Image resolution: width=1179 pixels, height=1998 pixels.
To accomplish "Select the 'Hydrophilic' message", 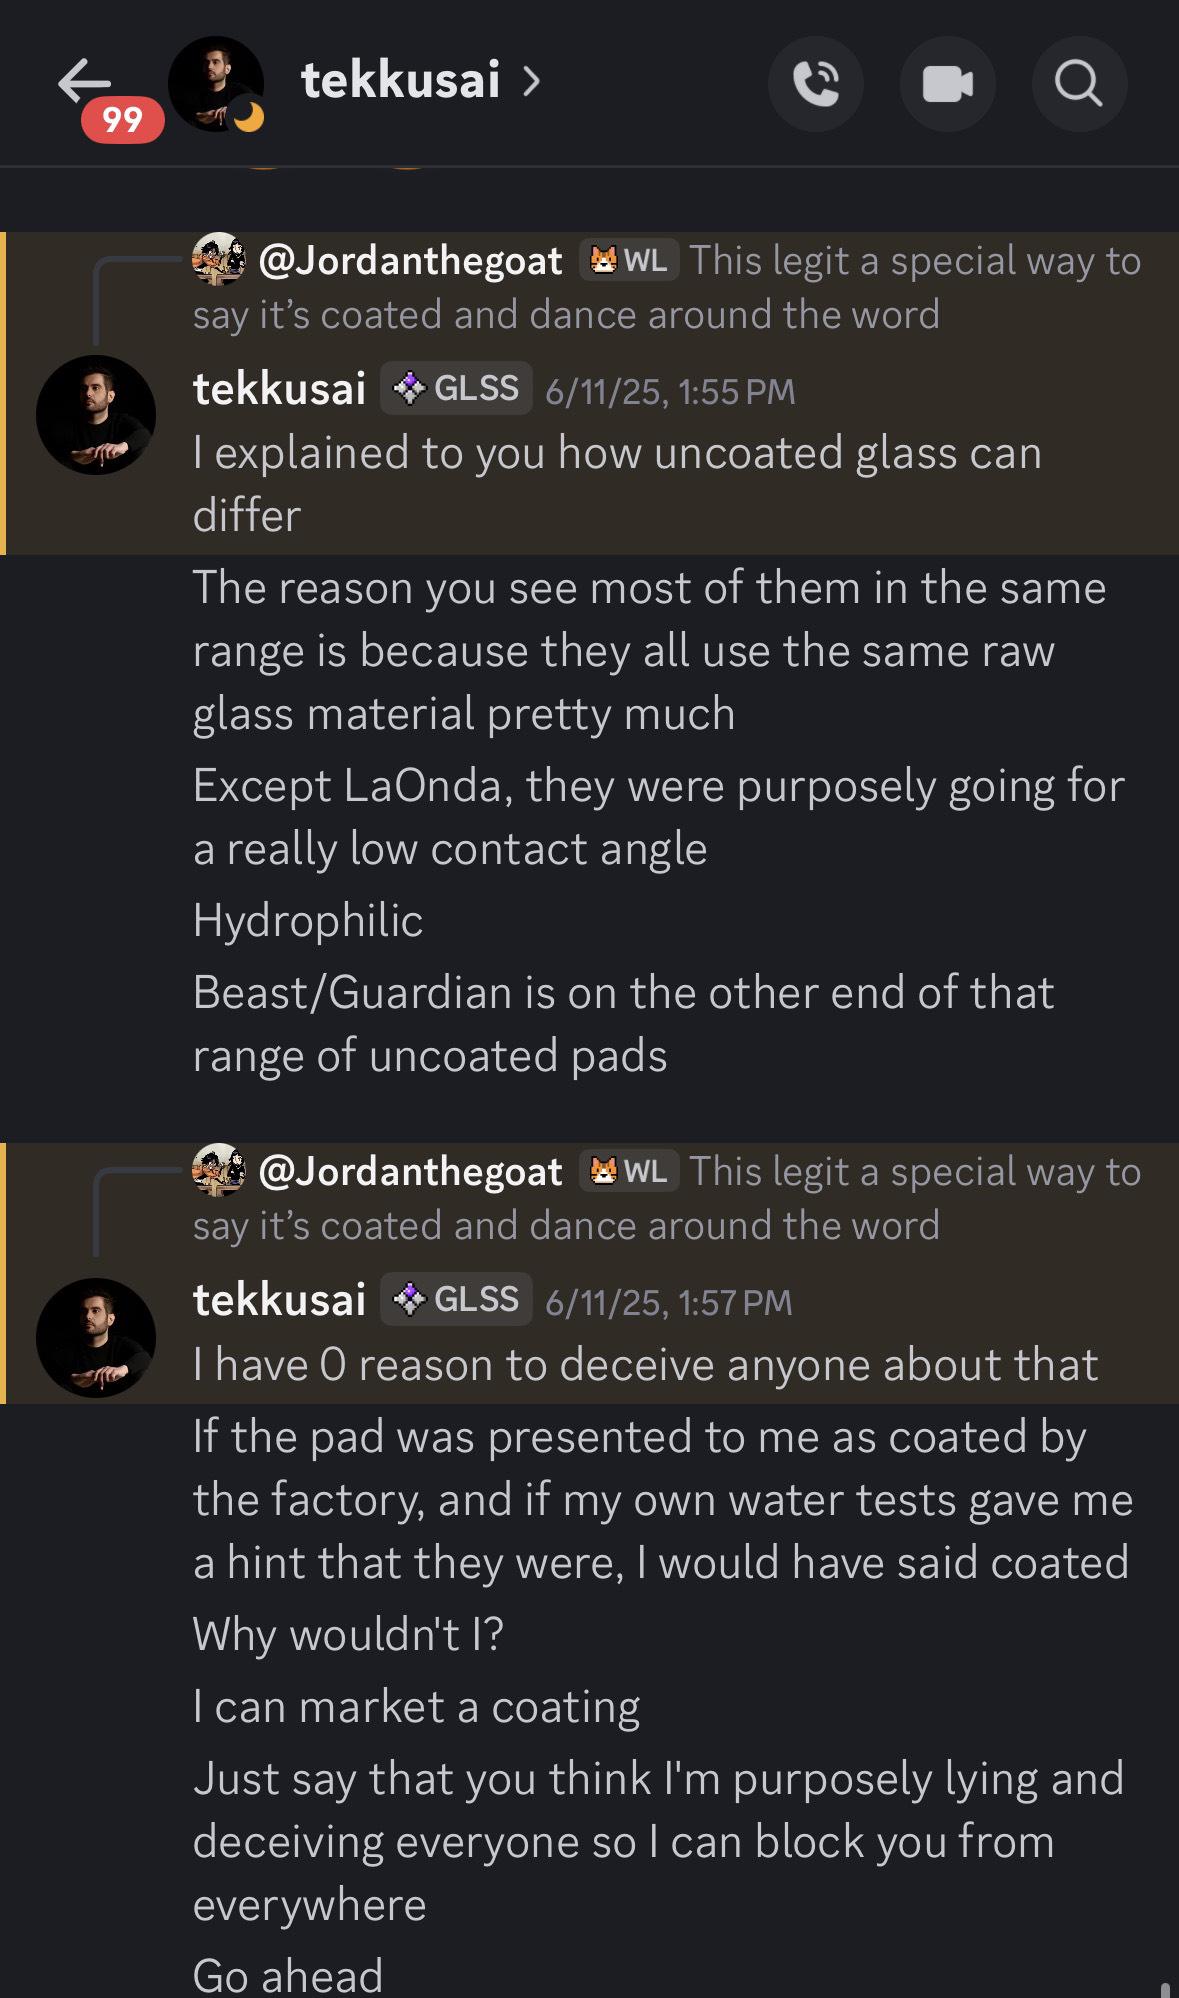I will point(308,921).
